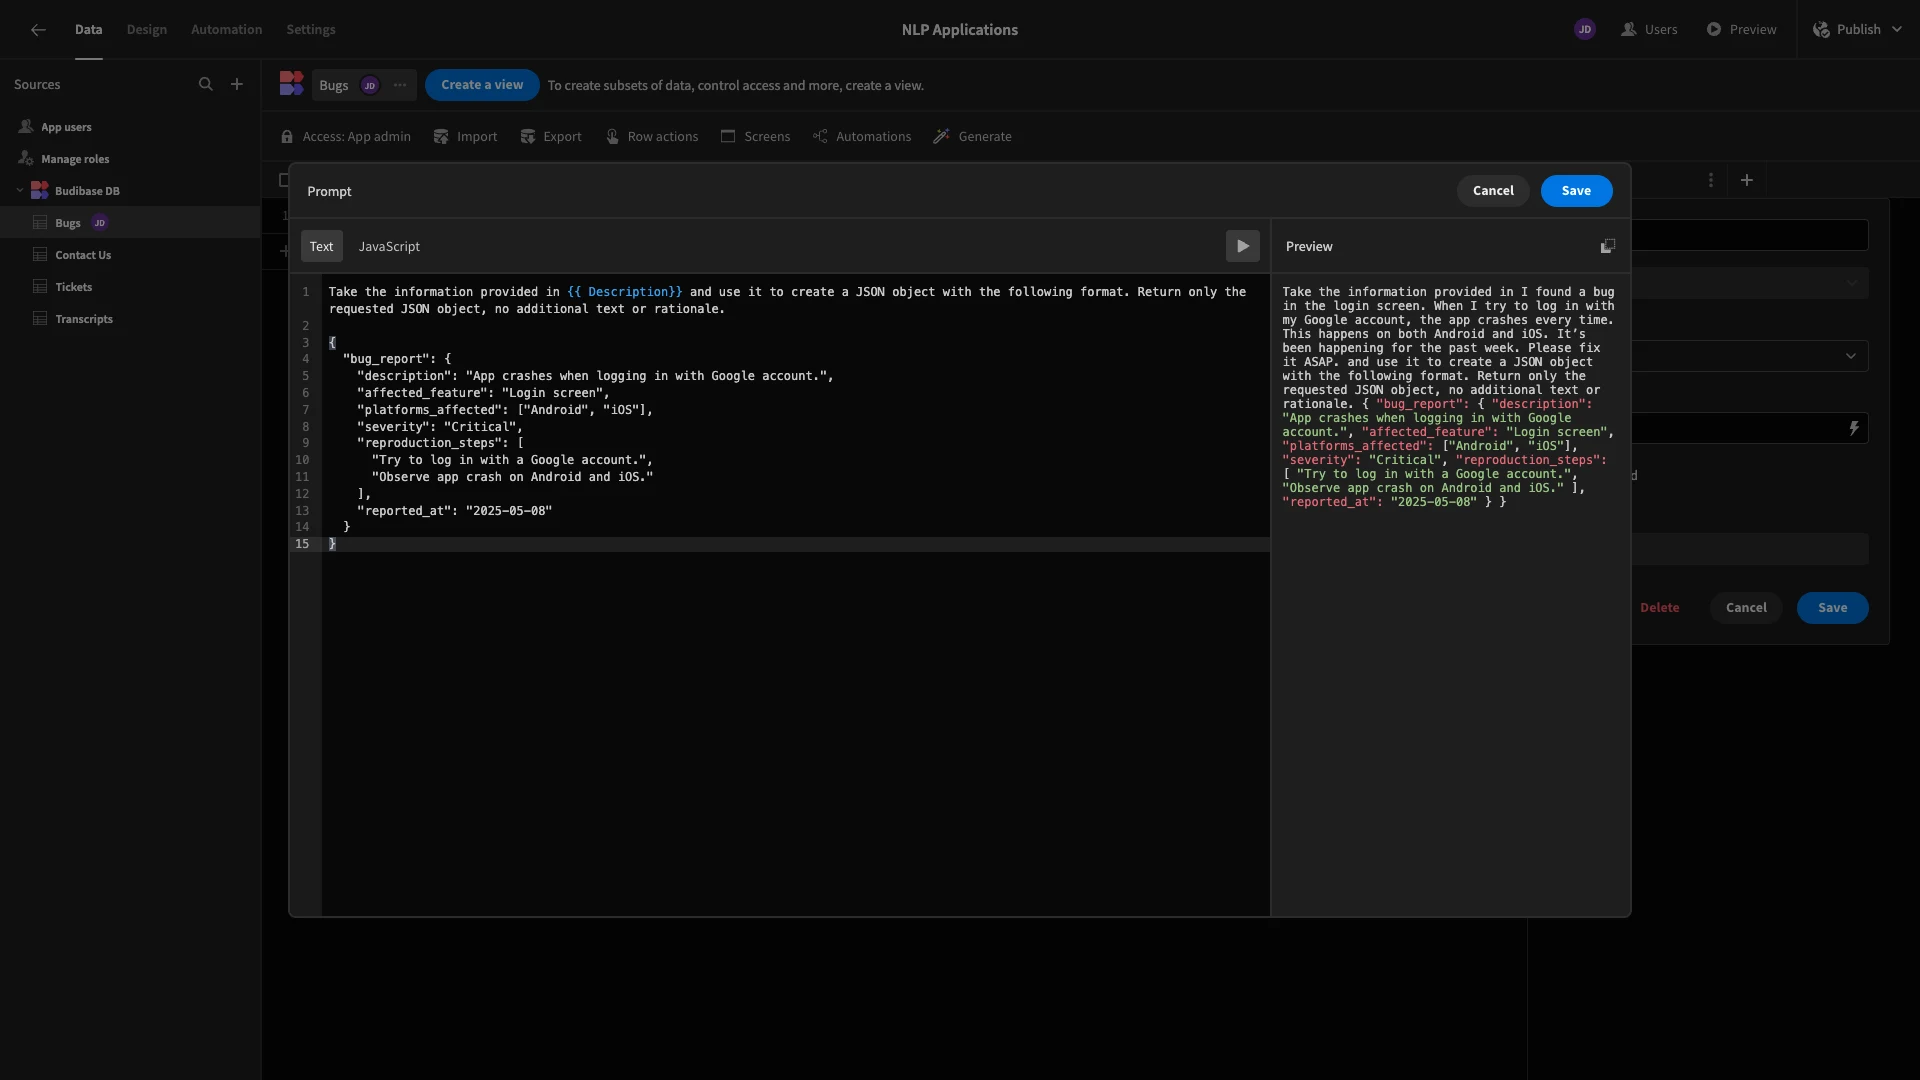Open table Automations toolbar item

pyautogui.click(x=862, y=137)
